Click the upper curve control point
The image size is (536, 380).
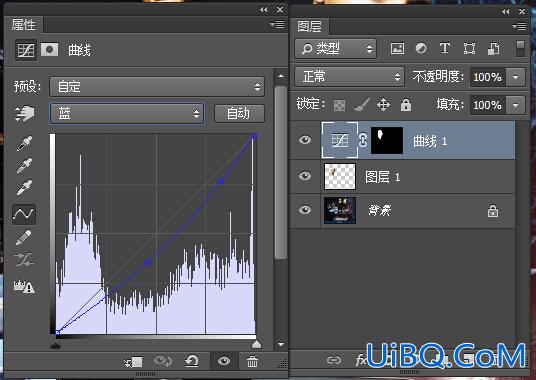221,181
